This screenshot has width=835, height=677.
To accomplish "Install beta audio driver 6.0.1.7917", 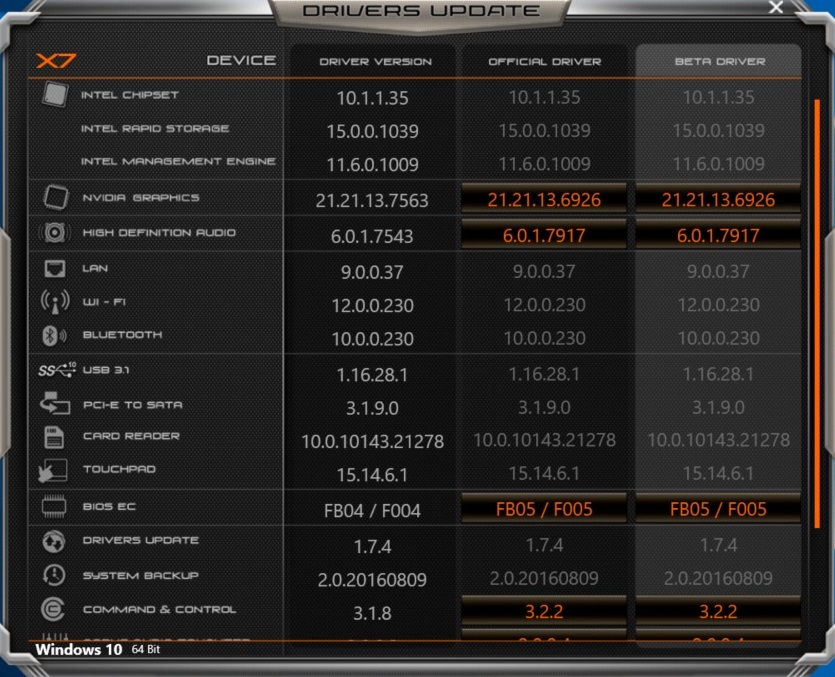I will (x=718, y=235).
